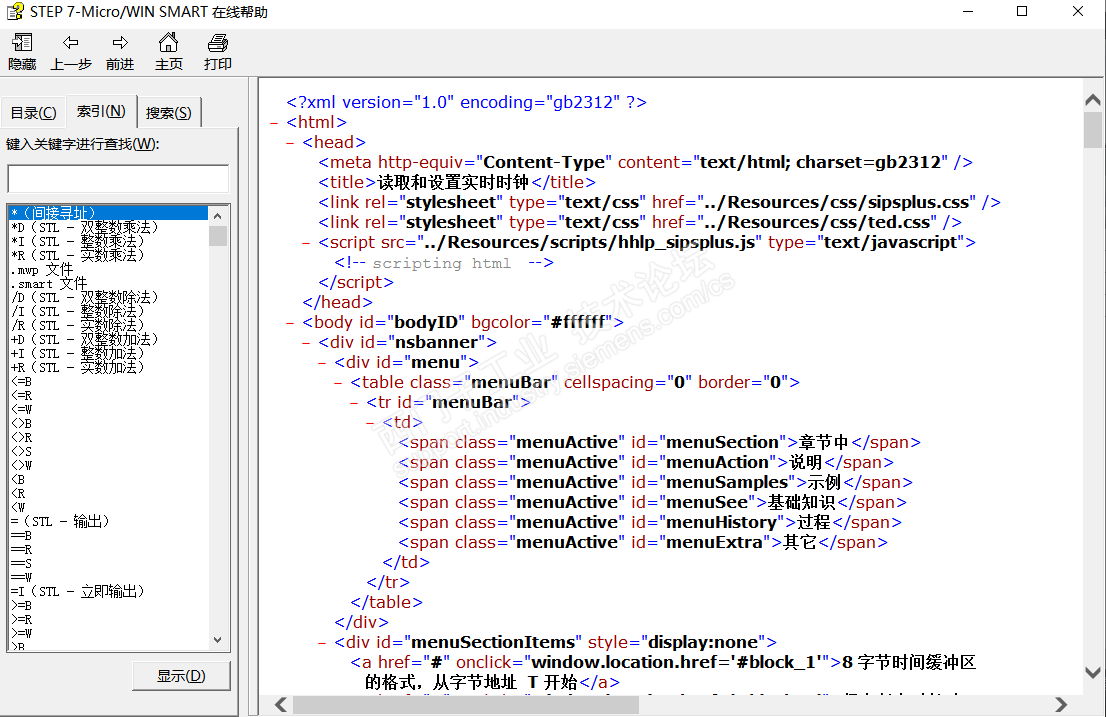Select index entry /I (STL - 整数除法)
This screenshot has width=1106, height=717.
pos(78,311)
